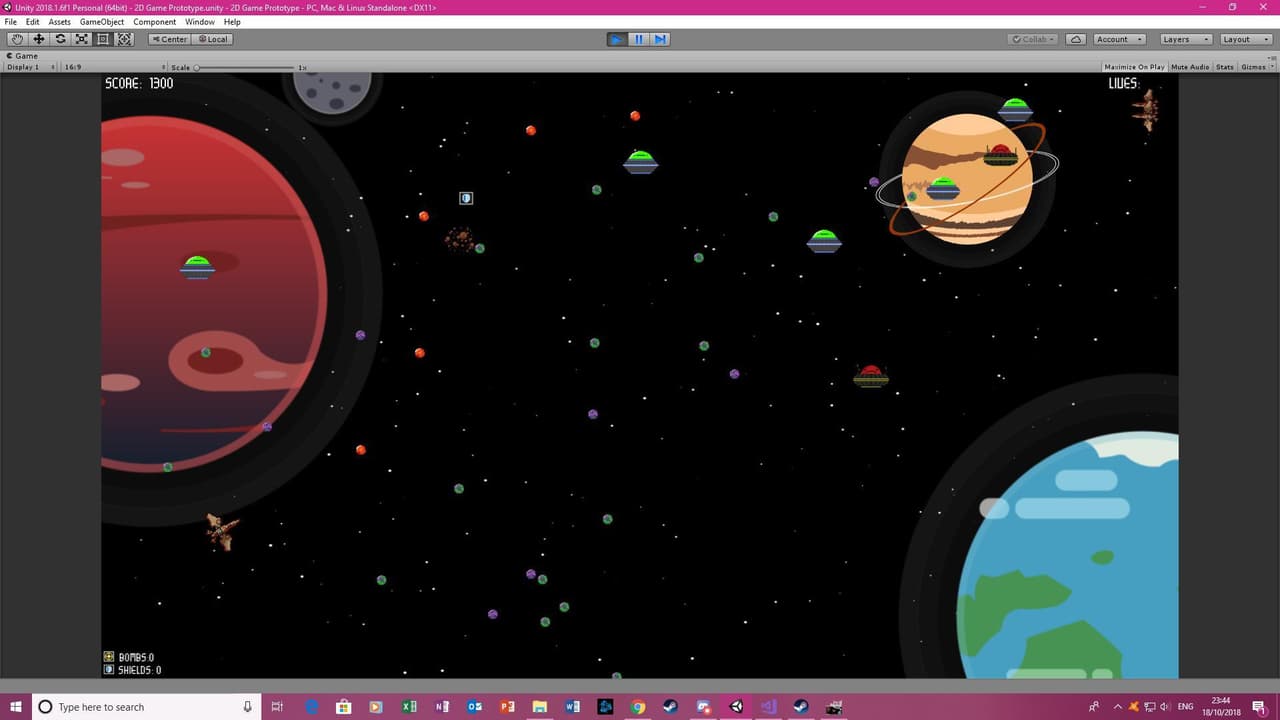Click the Windows search box
This screenshot has width=1280, height=720.
(x=146, y=707)
